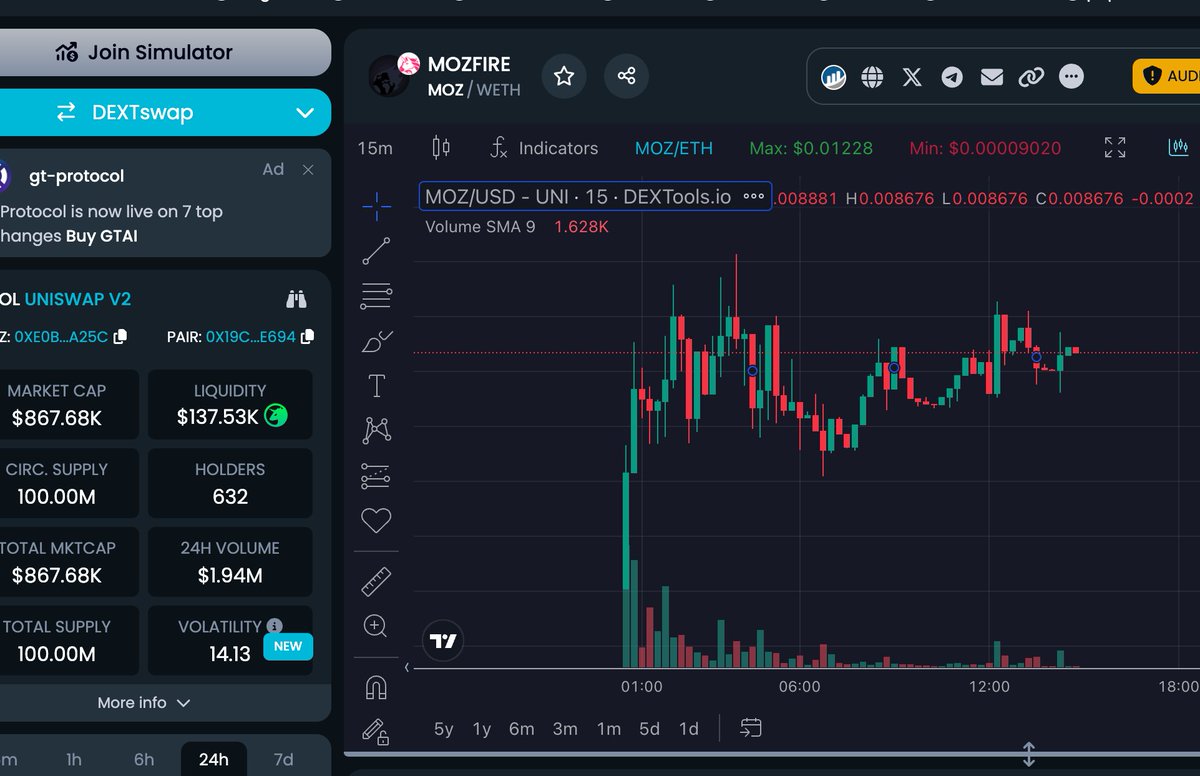Set chart range to 1d
Viewport: 1200px width, 776px height.
(x=689, y=729)
